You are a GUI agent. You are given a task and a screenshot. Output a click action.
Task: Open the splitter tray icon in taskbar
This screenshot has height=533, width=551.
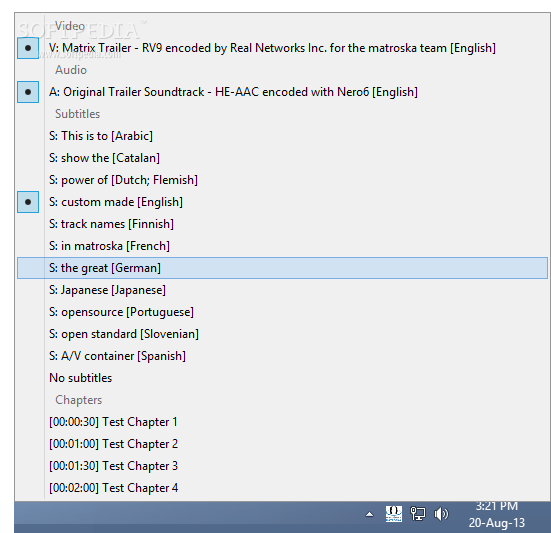[394, 514]
